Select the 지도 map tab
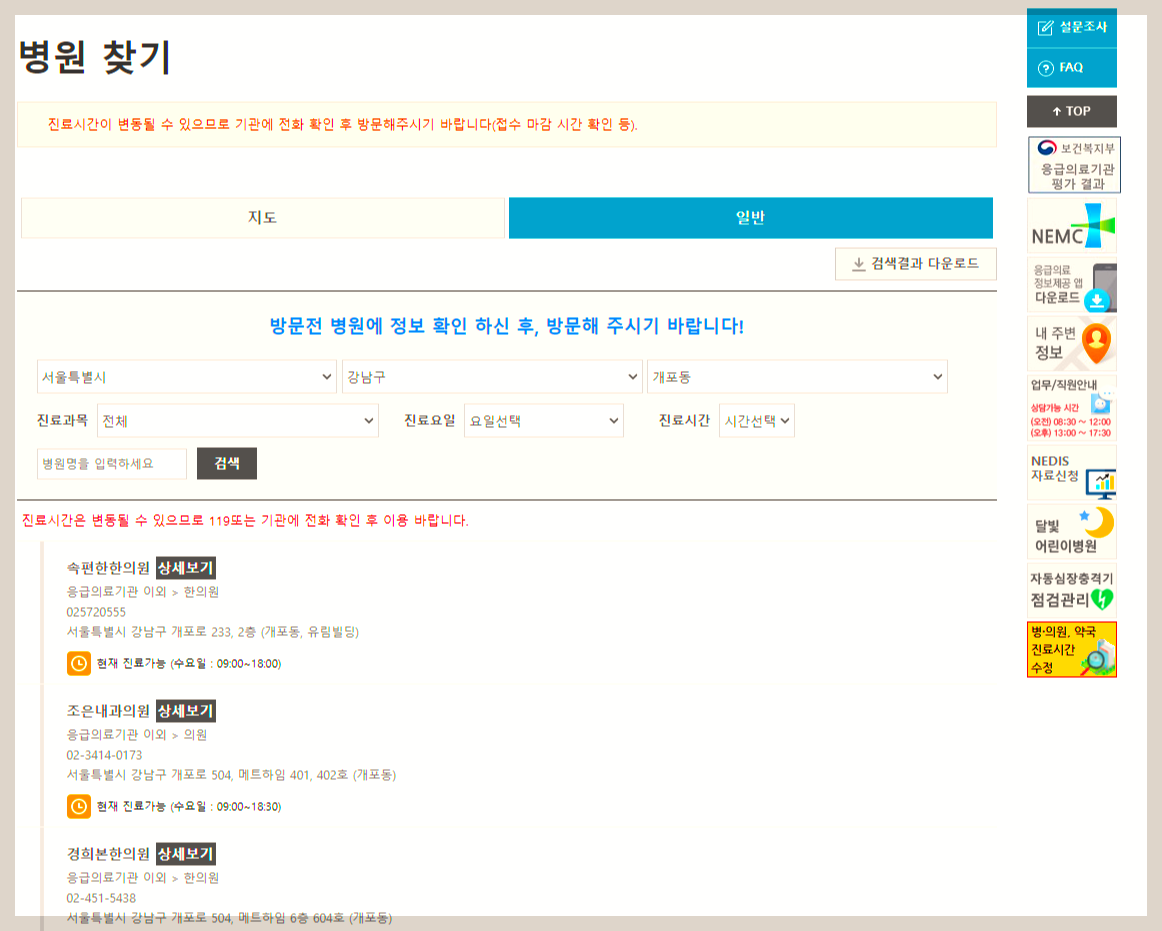Viewport: 1162px width, 931px height. (x=263, y=217)
